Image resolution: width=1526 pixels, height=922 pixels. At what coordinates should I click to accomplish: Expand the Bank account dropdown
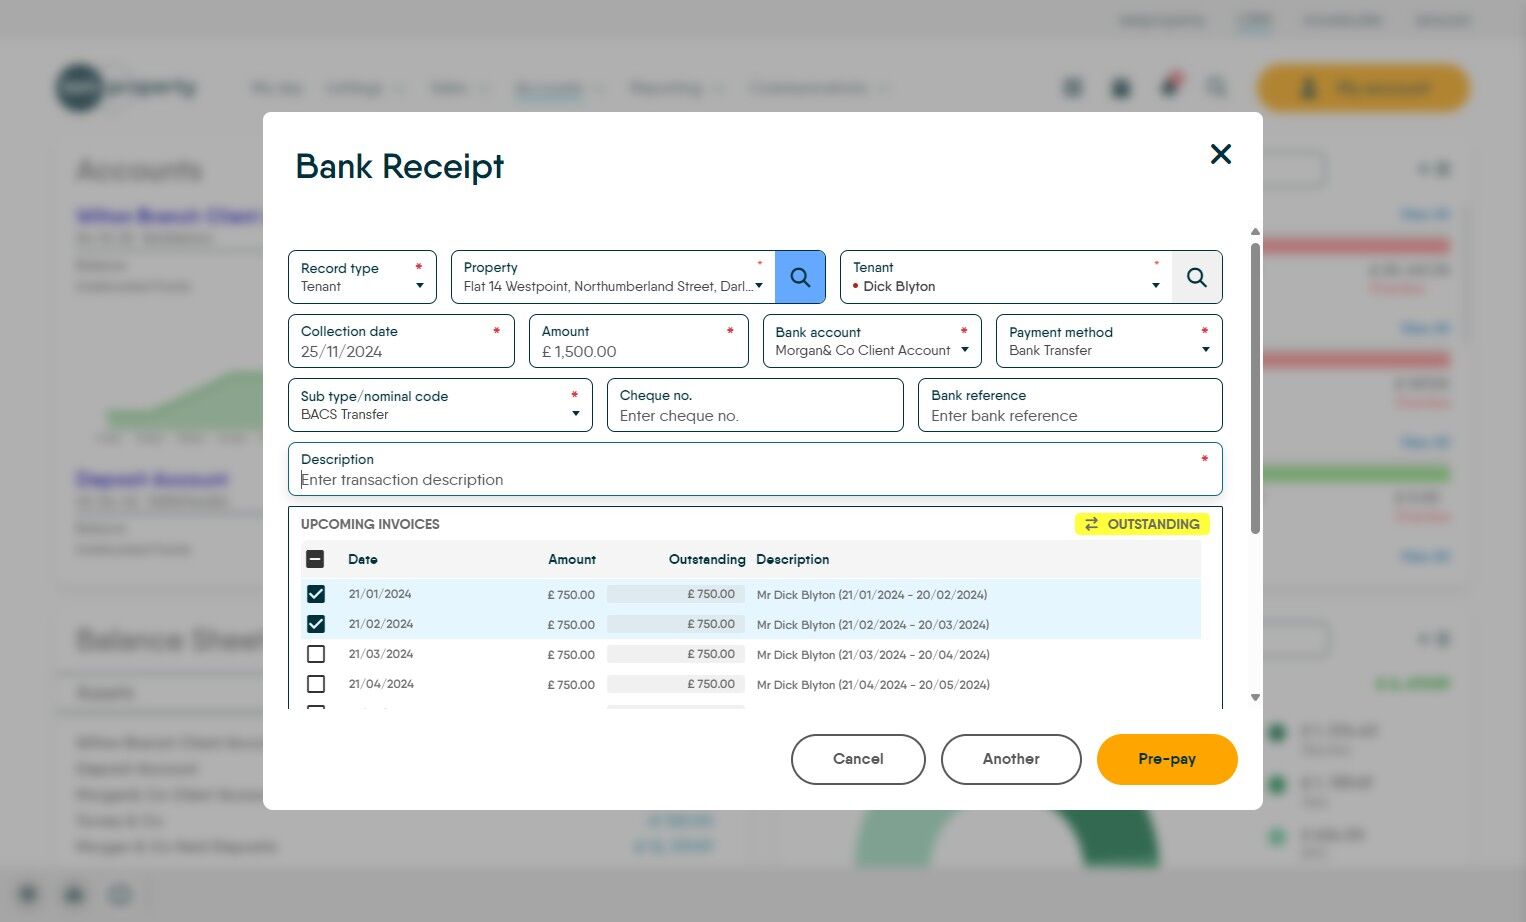click(872, 341)
